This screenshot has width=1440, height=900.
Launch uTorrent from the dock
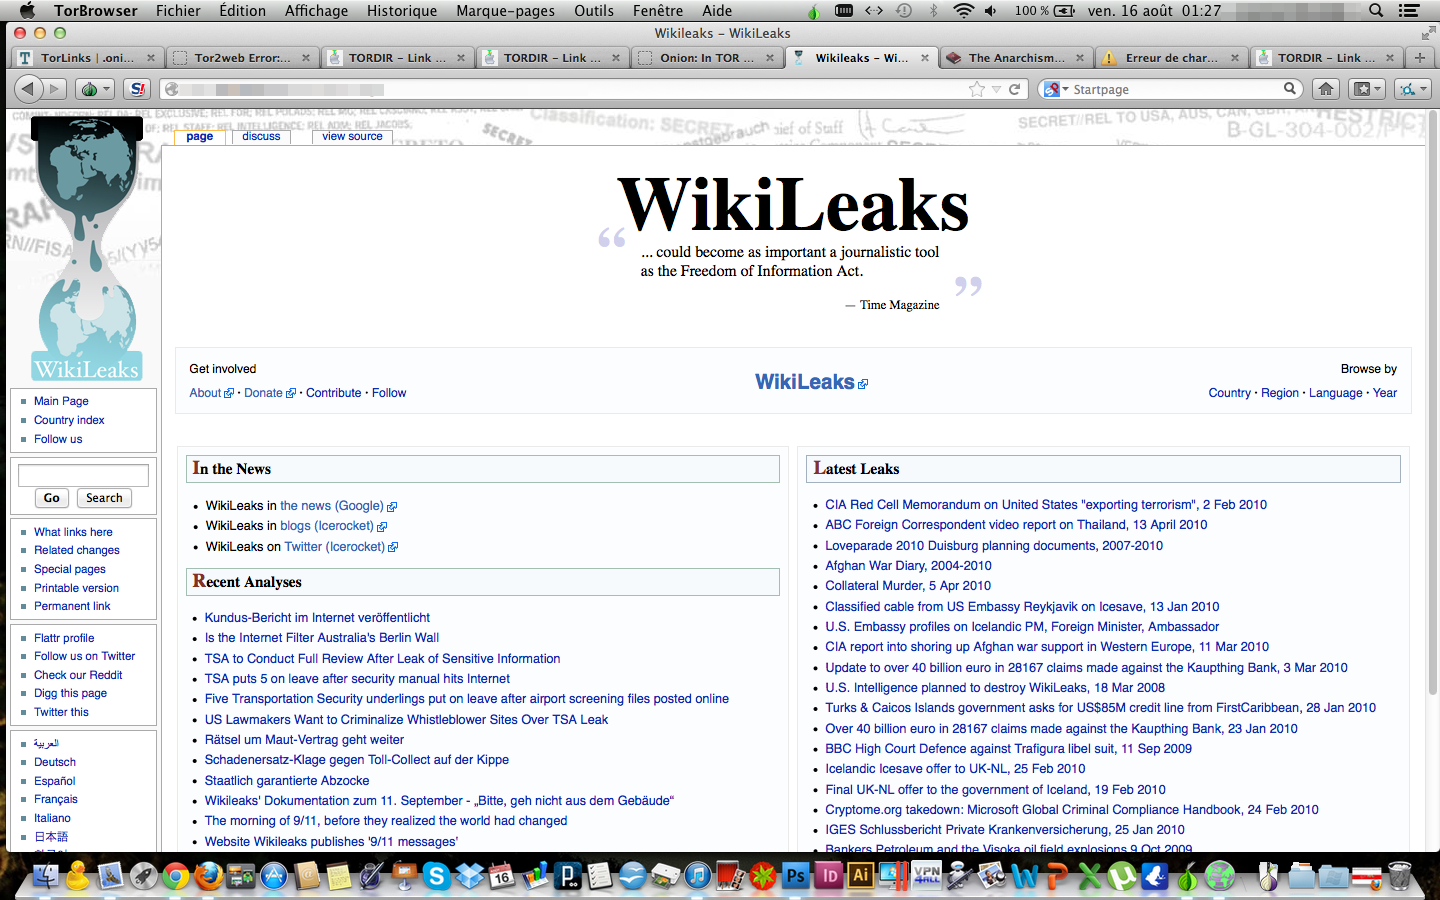(x=1121, y=877)
